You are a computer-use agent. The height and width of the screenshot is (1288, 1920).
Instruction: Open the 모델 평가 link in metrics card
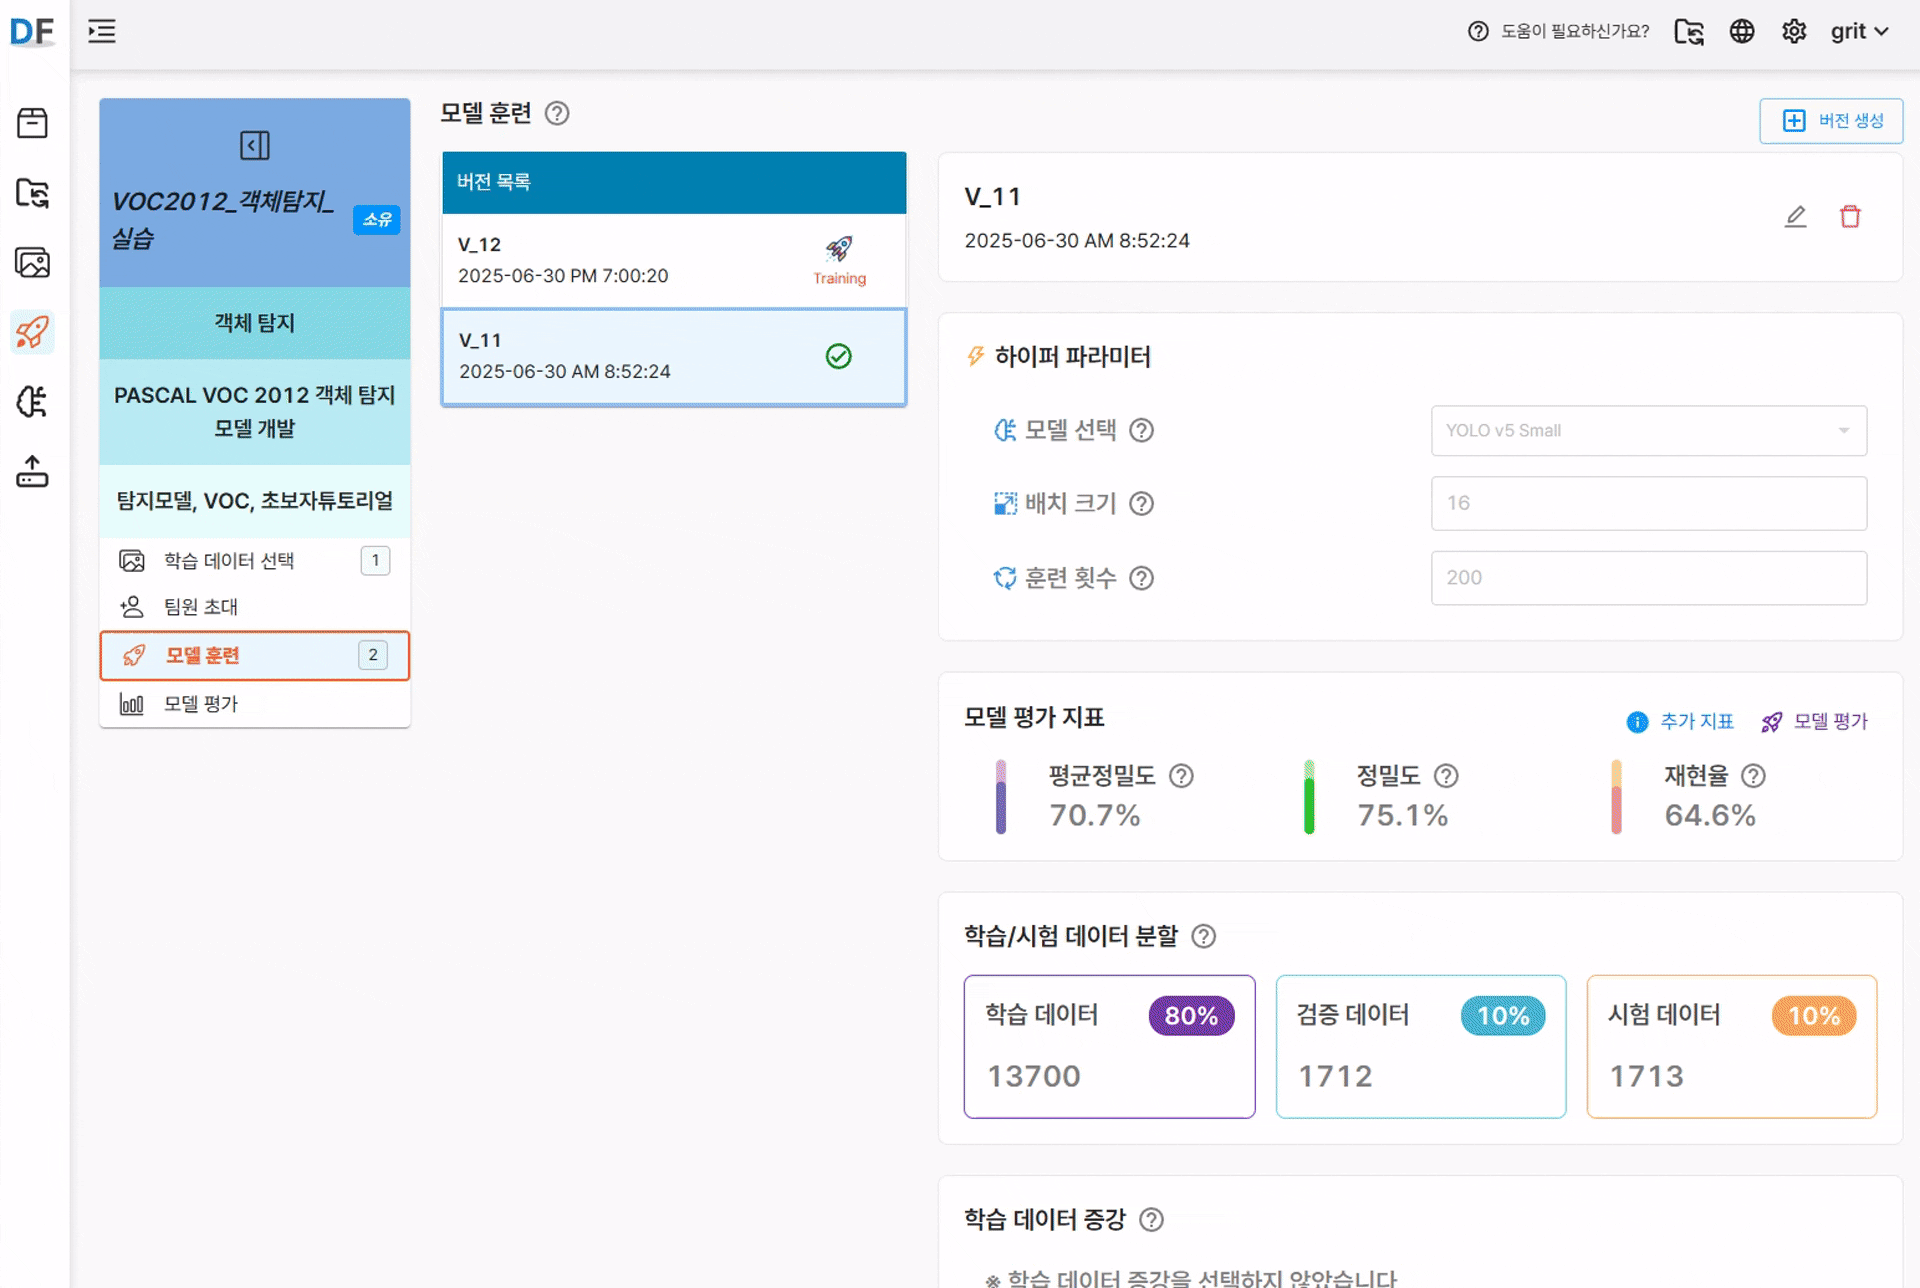pyautogui.click(x=1815, y=722)
